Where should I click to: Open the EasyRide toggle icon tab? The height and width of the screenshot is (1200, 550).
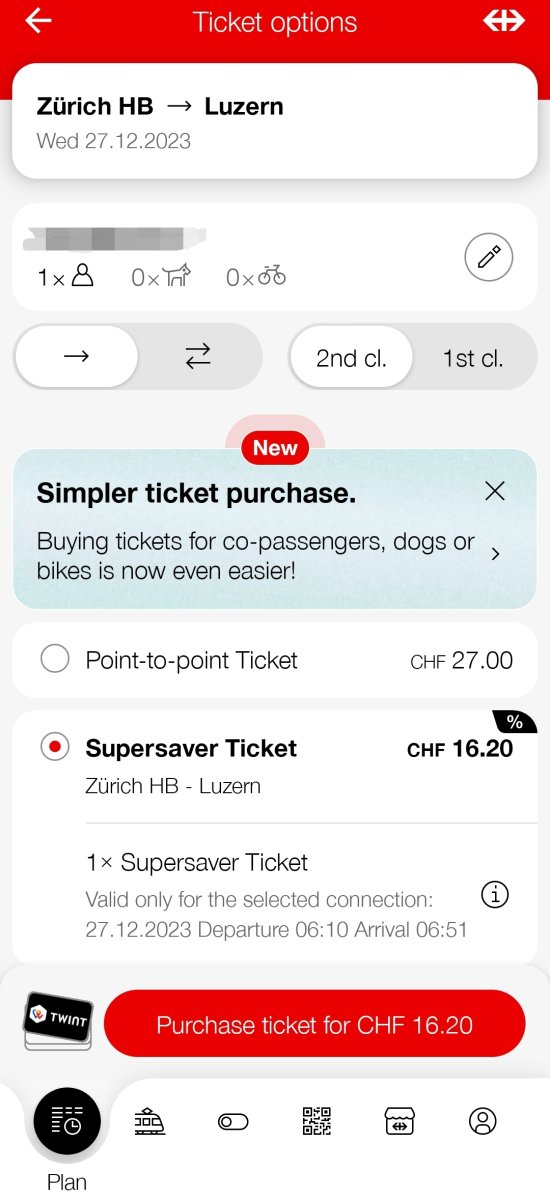click(x=233, y=1122)
